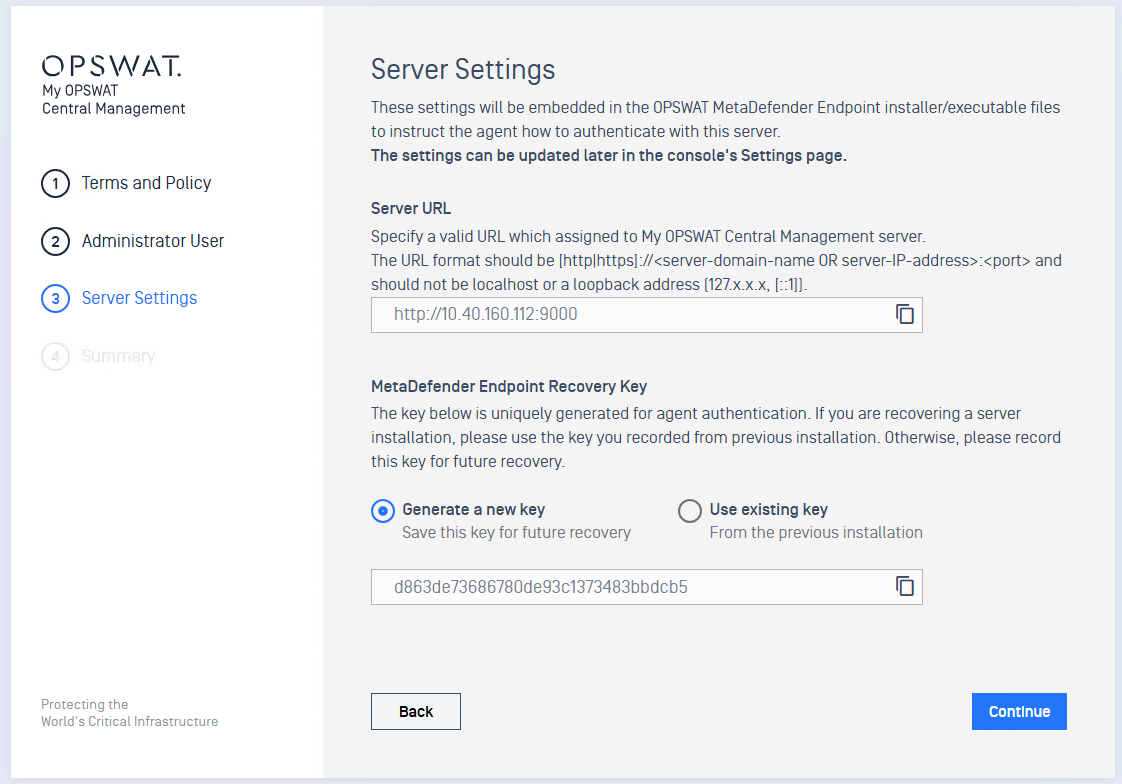1122x784 pixels.
Task: Click the OPSWAT logo
Action: click(x=112, y=66)
